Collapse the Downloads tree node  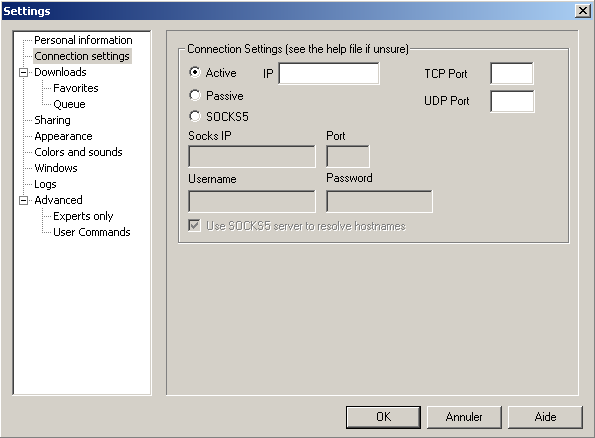point(24,72)
